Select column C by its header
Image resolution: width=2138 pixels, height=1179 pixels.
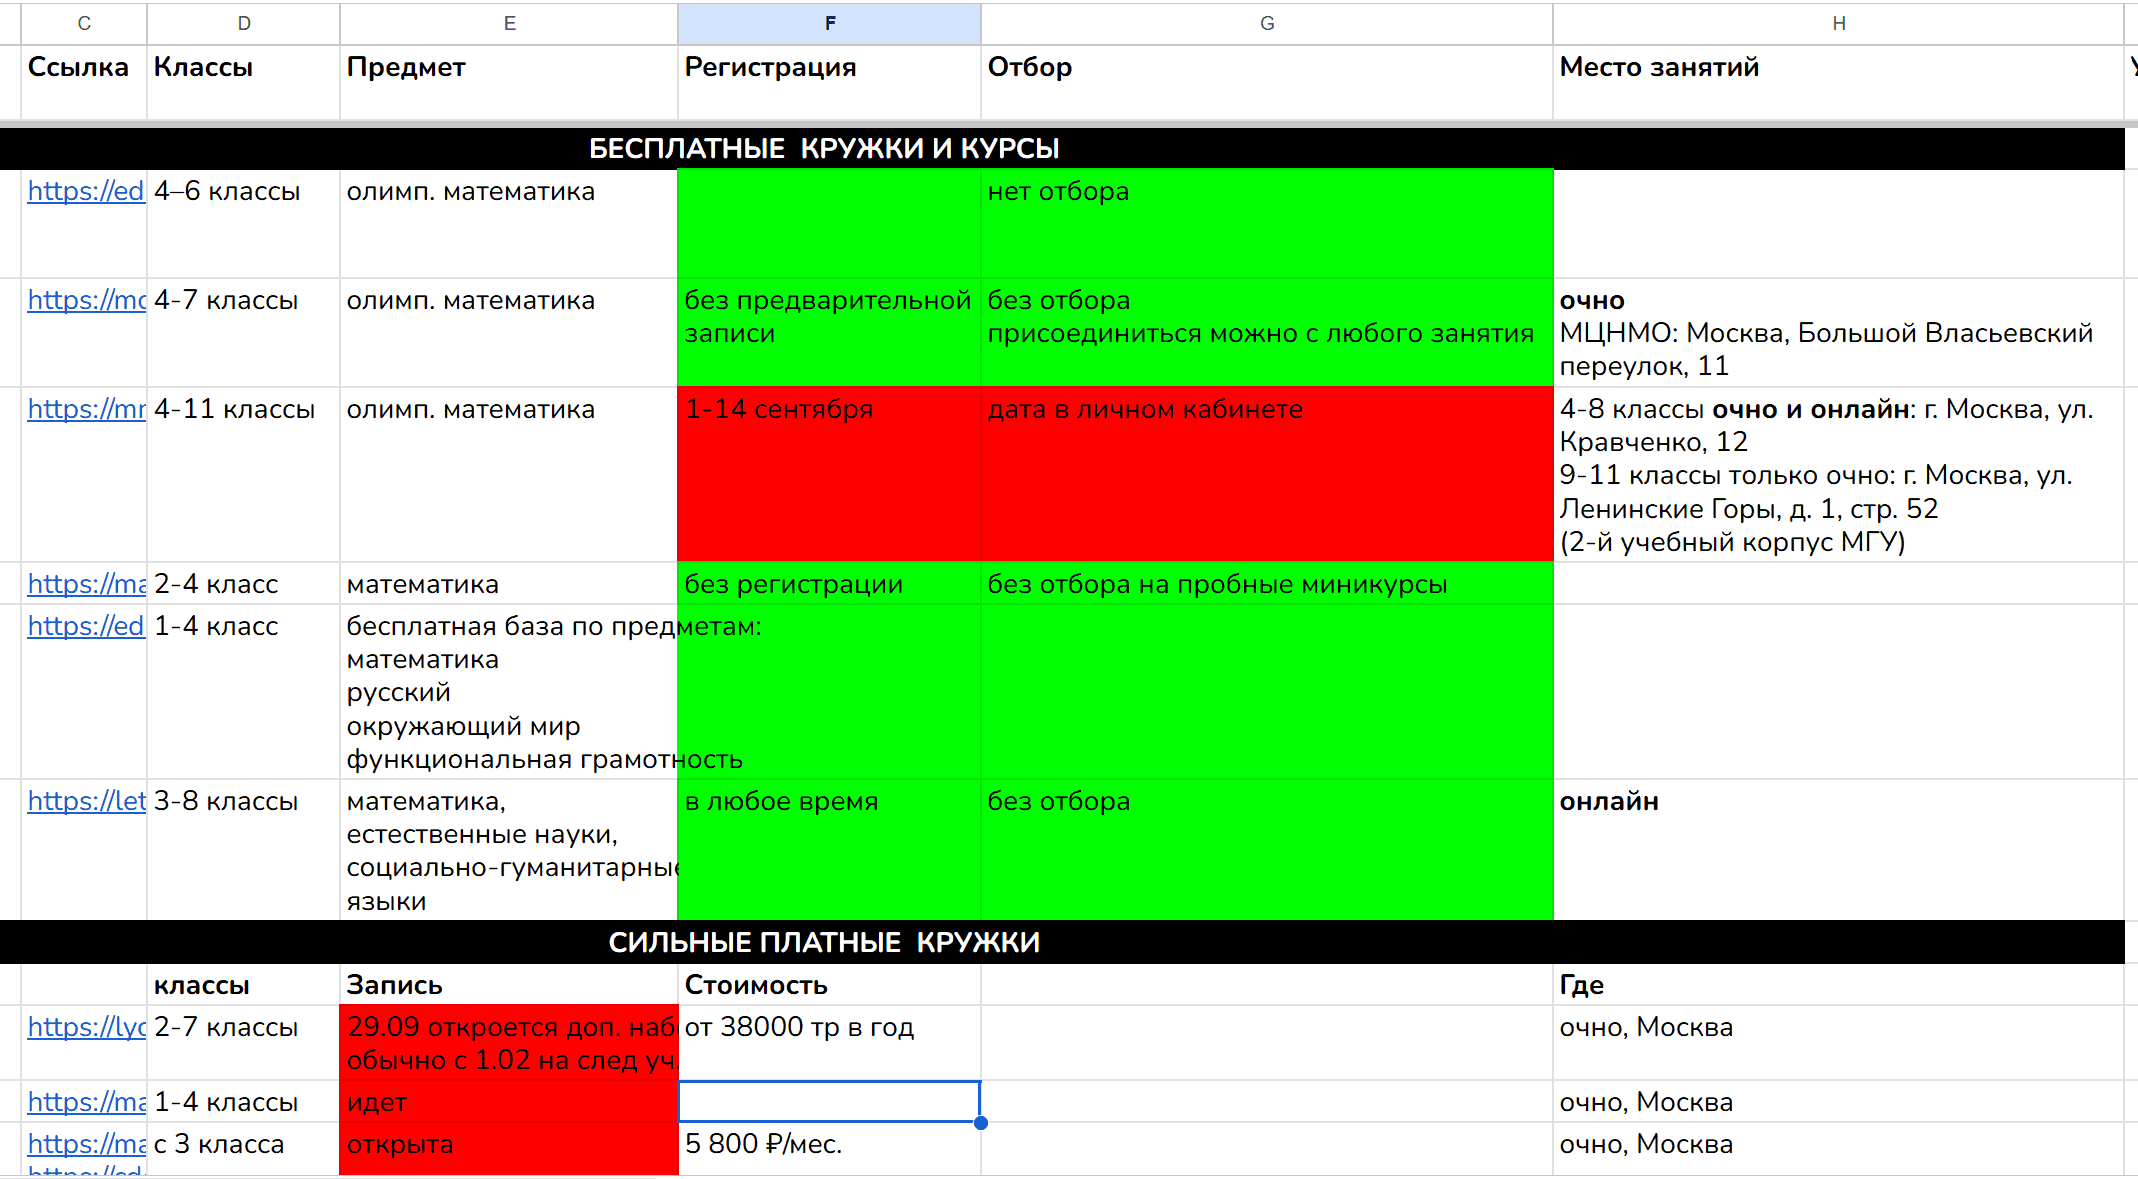[x=84, y=23]
